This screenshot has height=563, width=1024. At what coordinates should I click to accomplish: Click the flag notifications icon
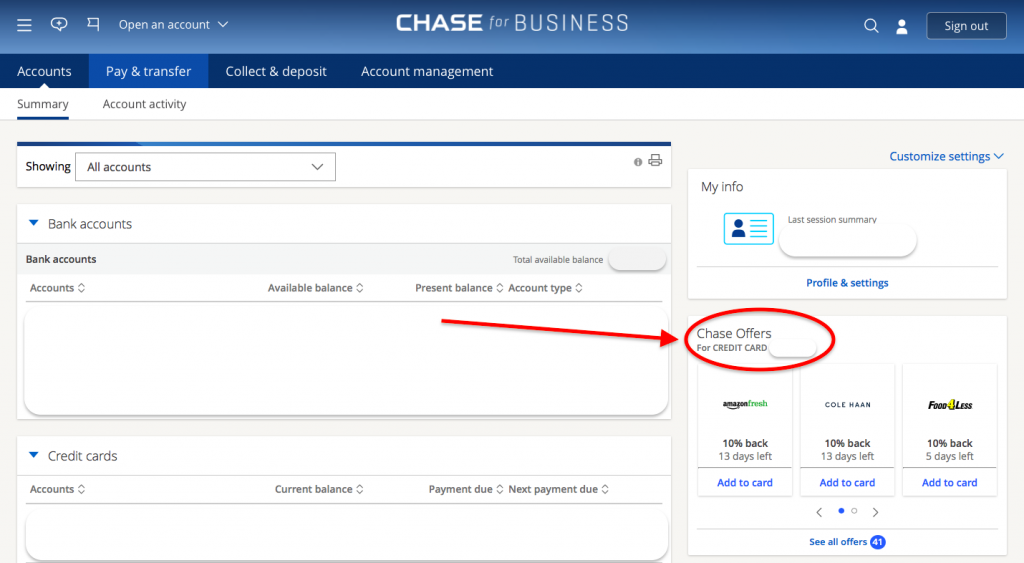tap(93, 25)
